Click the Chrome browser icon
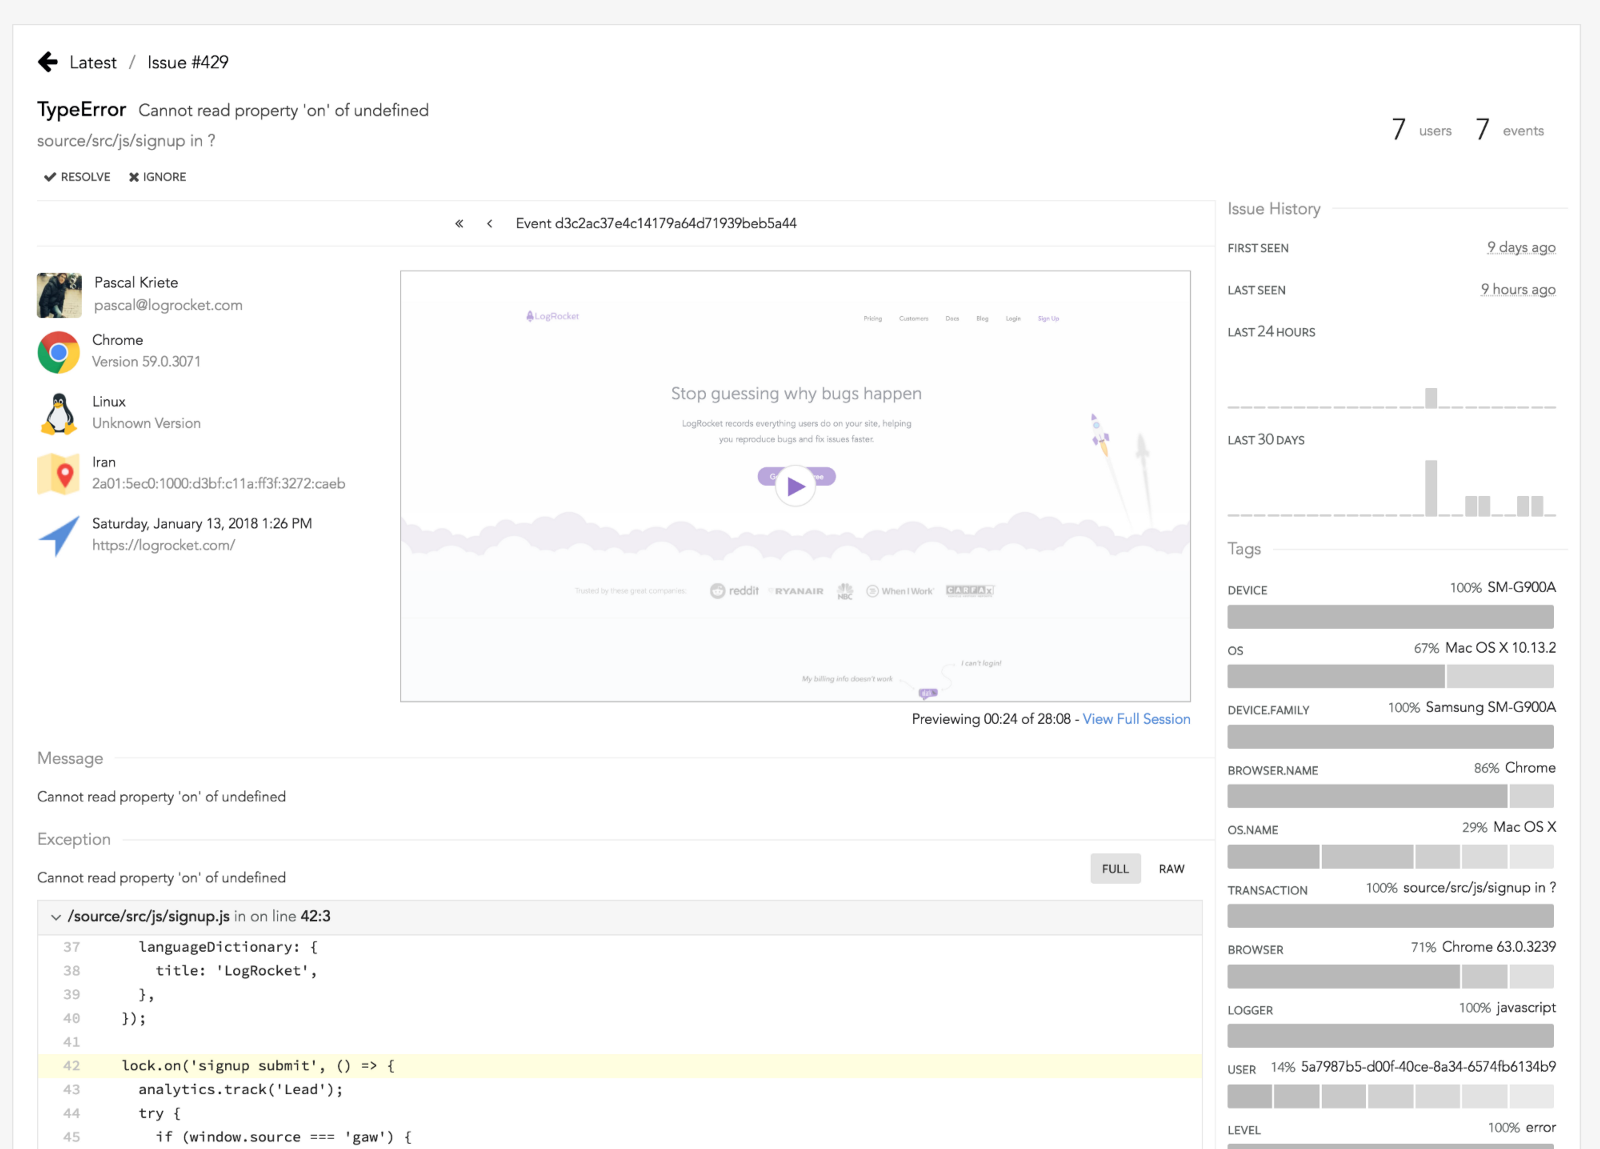1600x1149 pixels. pyautogui.click(x=59, y=352)
